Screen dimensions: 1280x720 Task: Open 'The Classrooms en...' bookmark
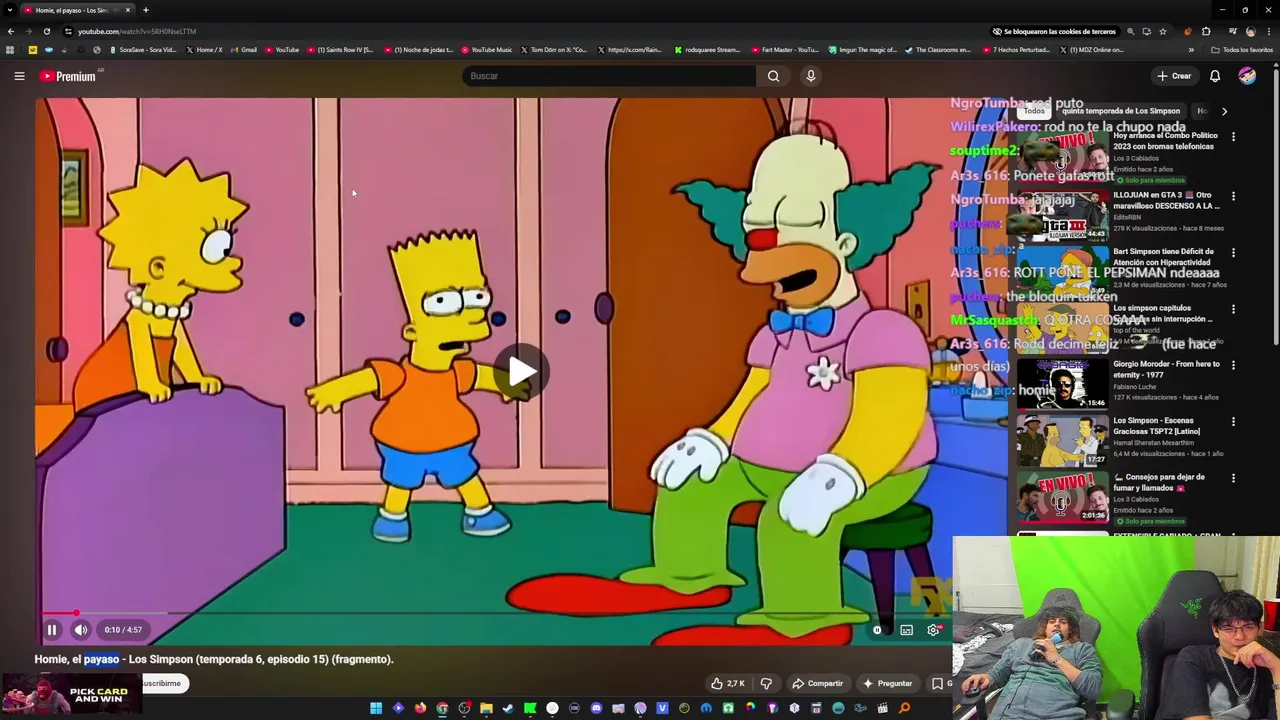(937, 50)
